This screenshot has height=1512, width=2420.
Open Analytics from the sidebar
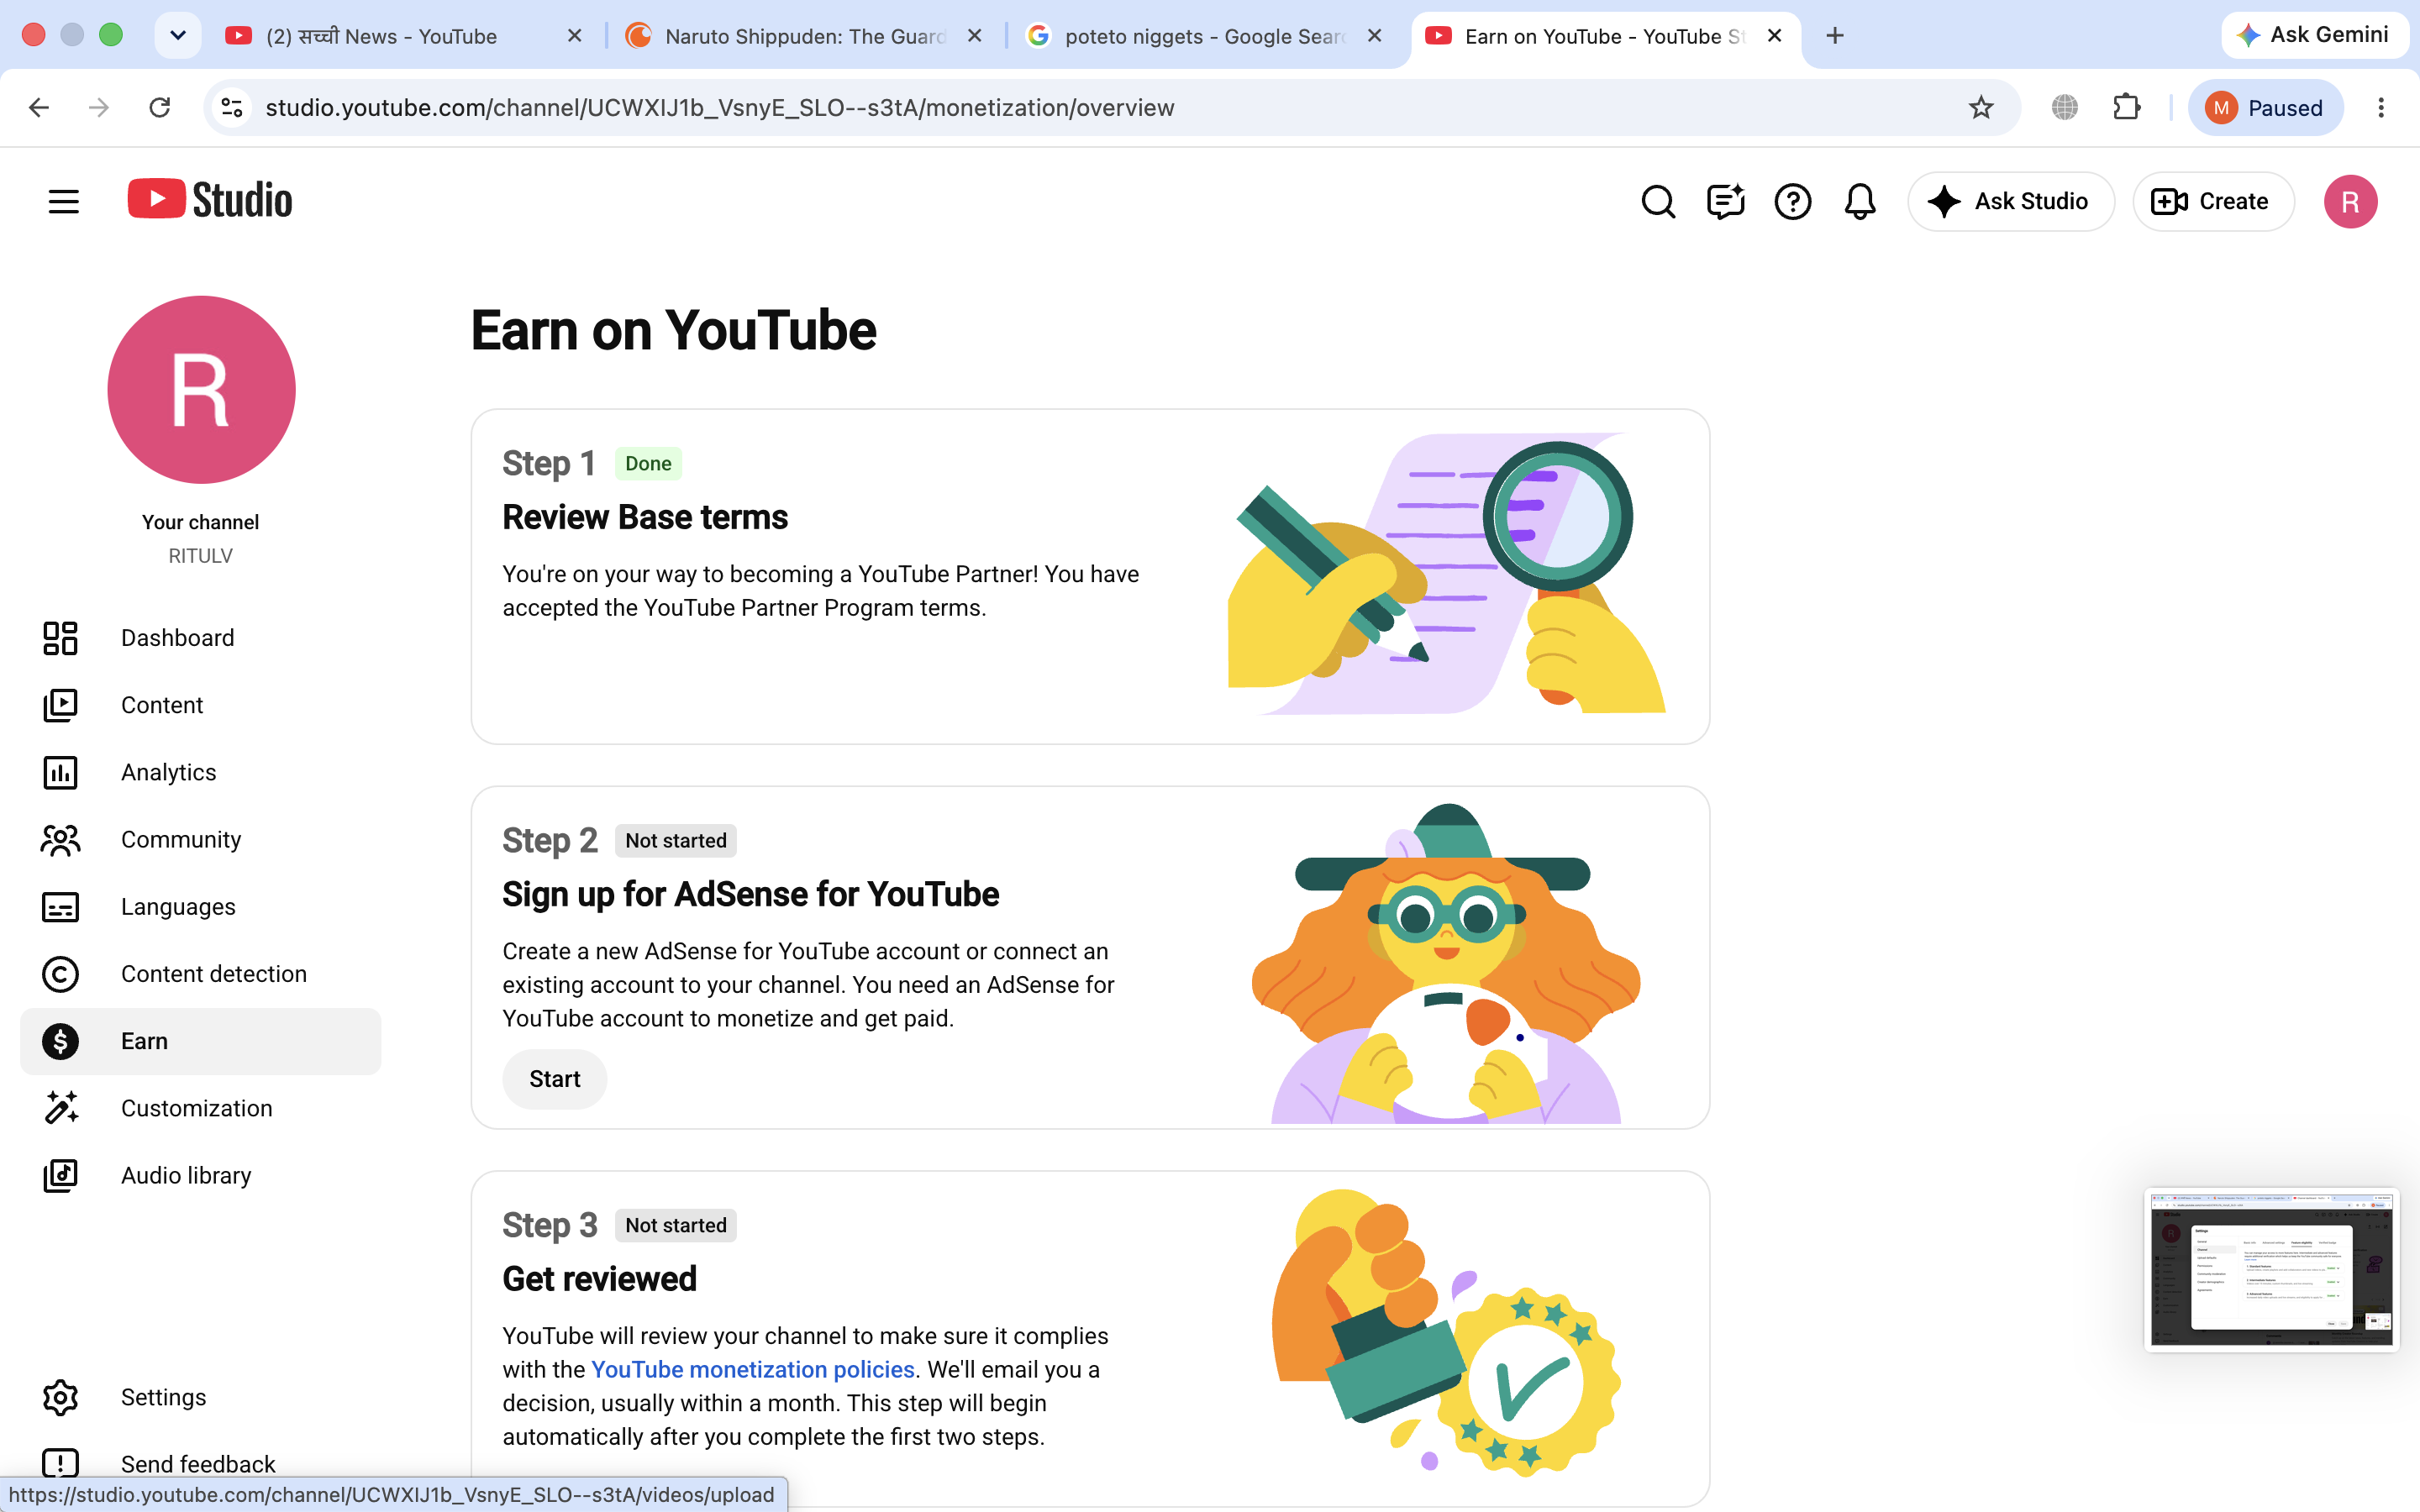(200, 772)
